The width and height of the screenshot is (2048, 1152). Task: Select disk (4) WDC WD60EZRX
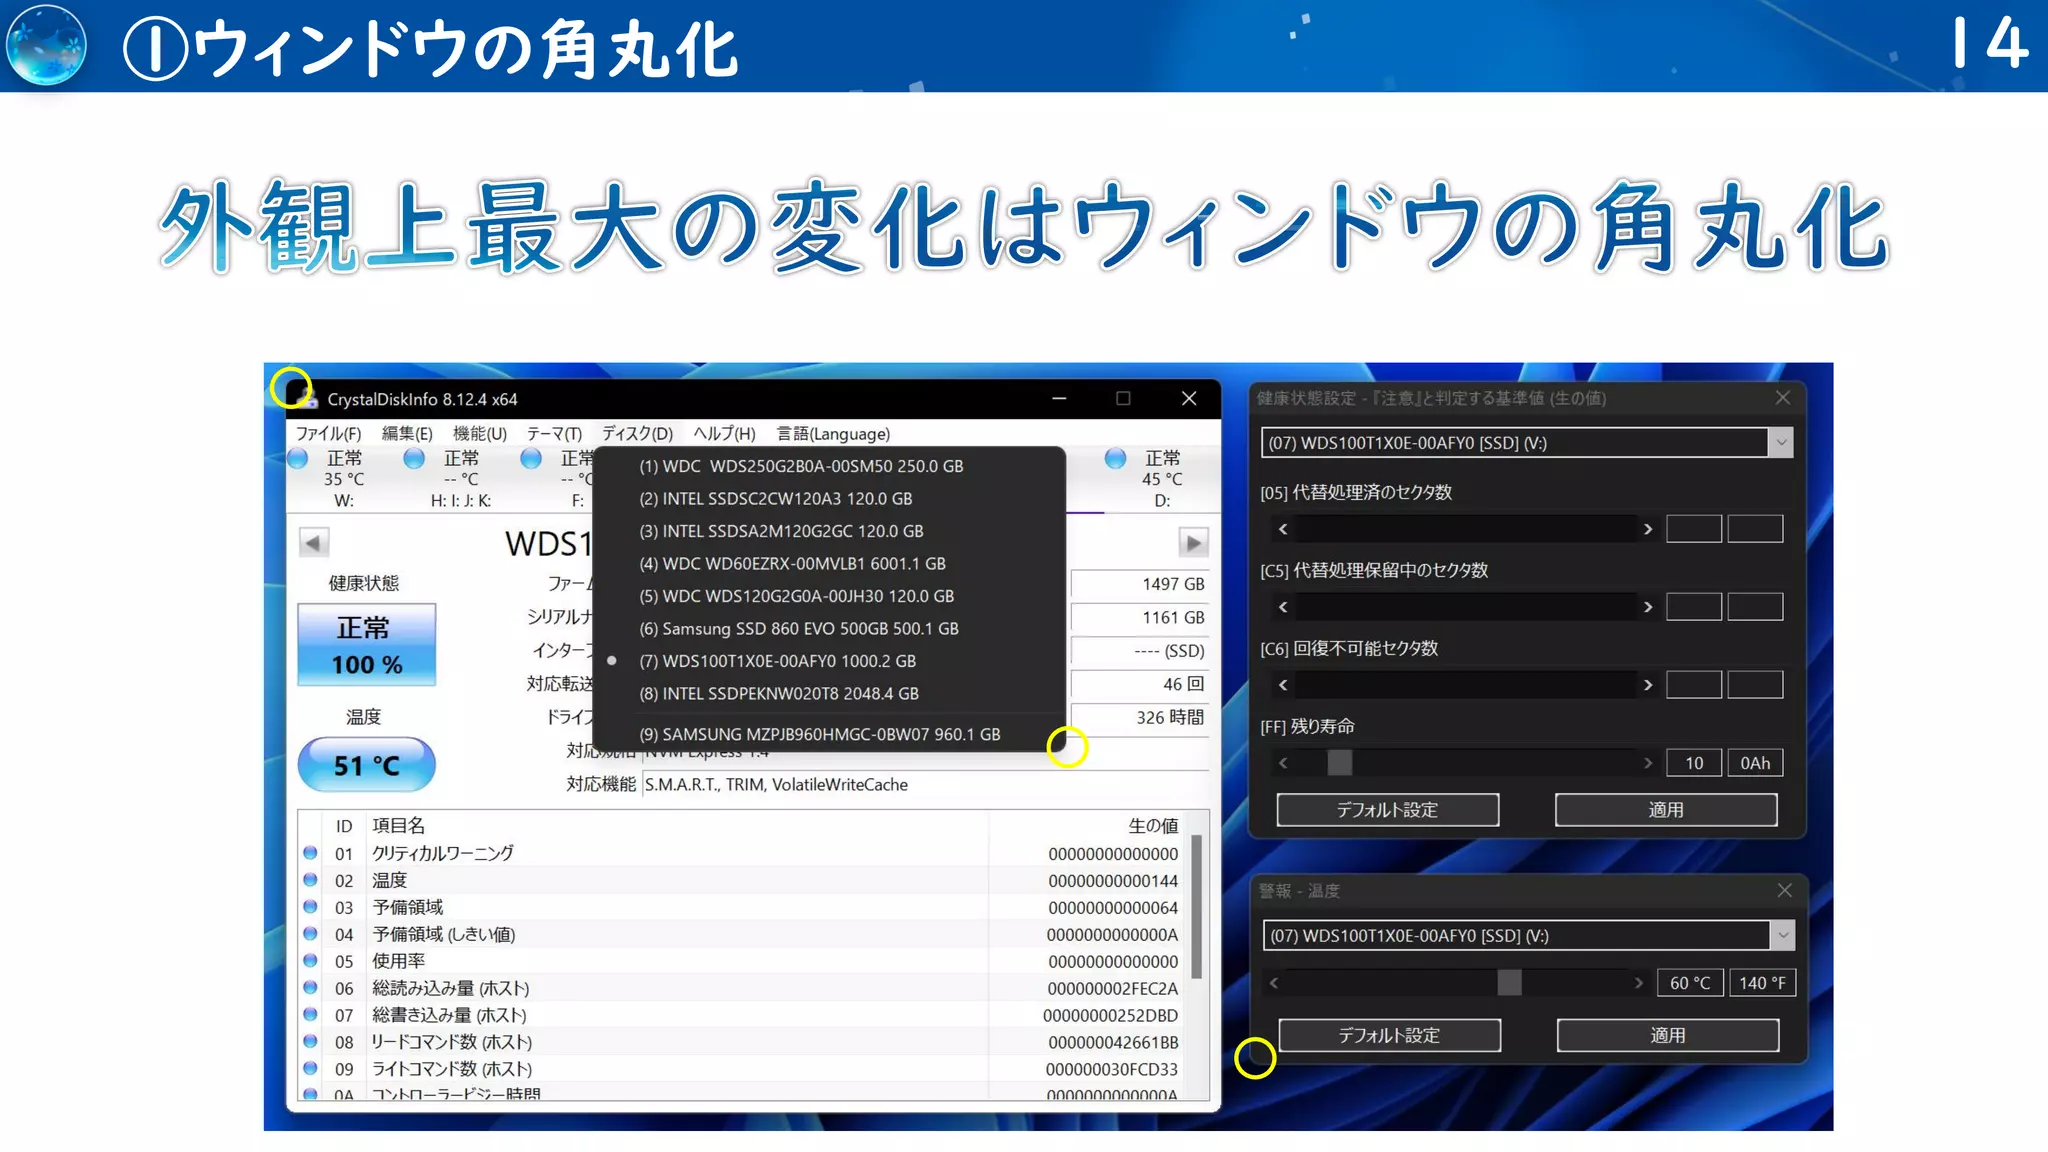[x=829, y=563]
